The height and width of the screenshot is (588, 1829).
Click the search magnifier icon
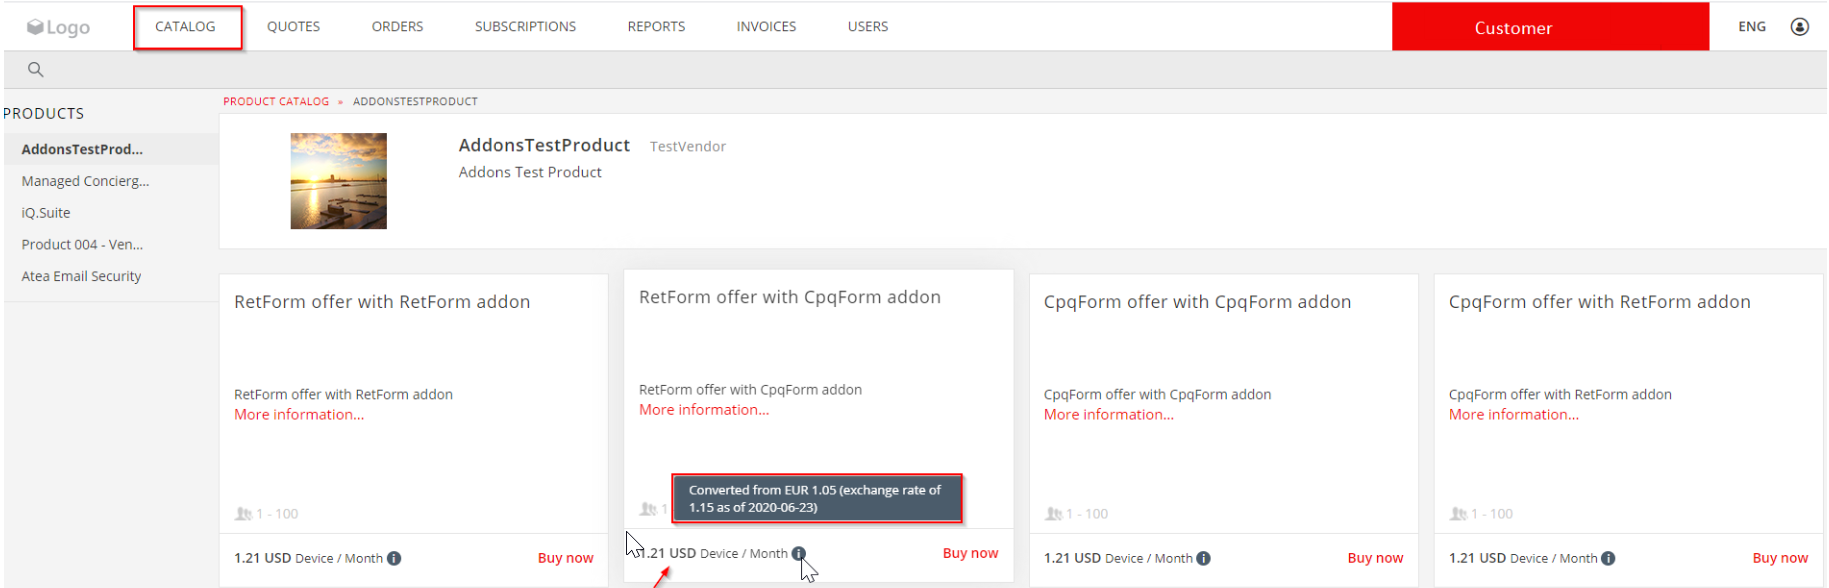tap(35, 69)
